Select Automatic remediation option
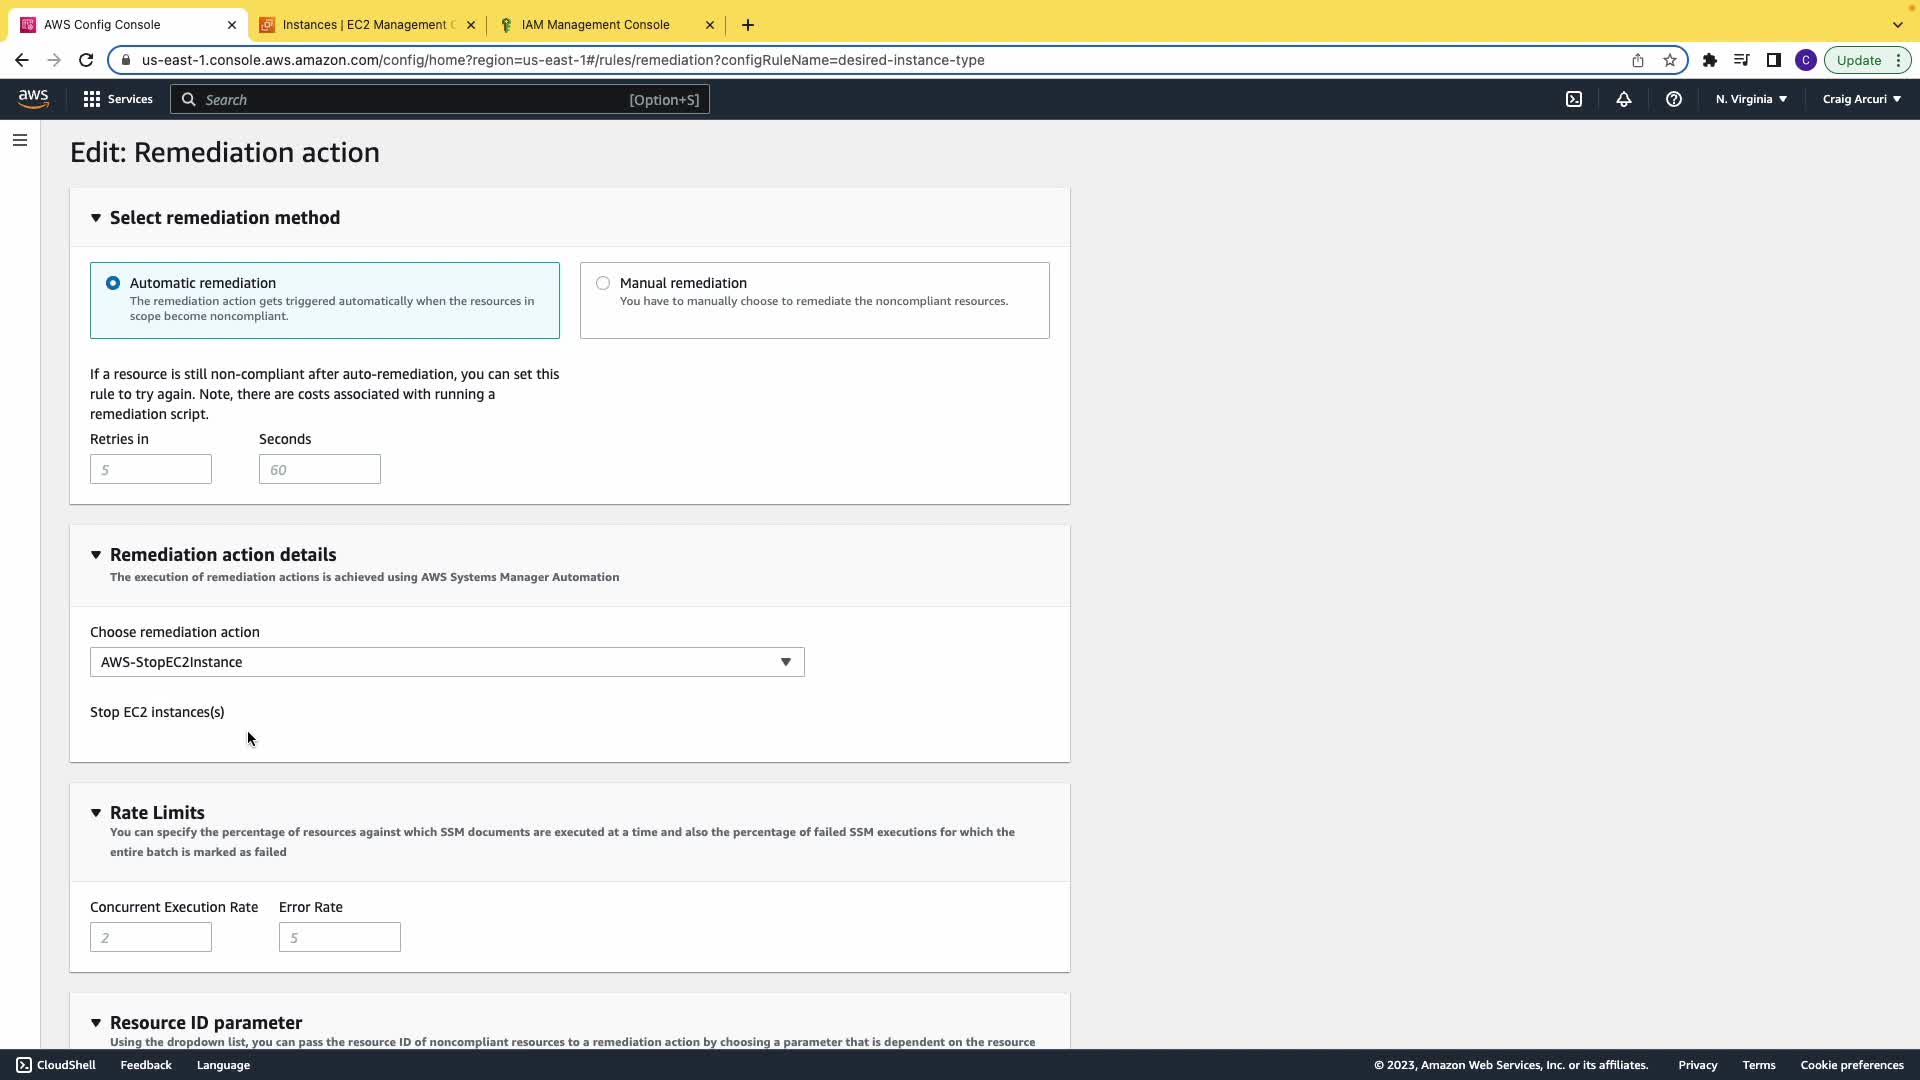 113,283
